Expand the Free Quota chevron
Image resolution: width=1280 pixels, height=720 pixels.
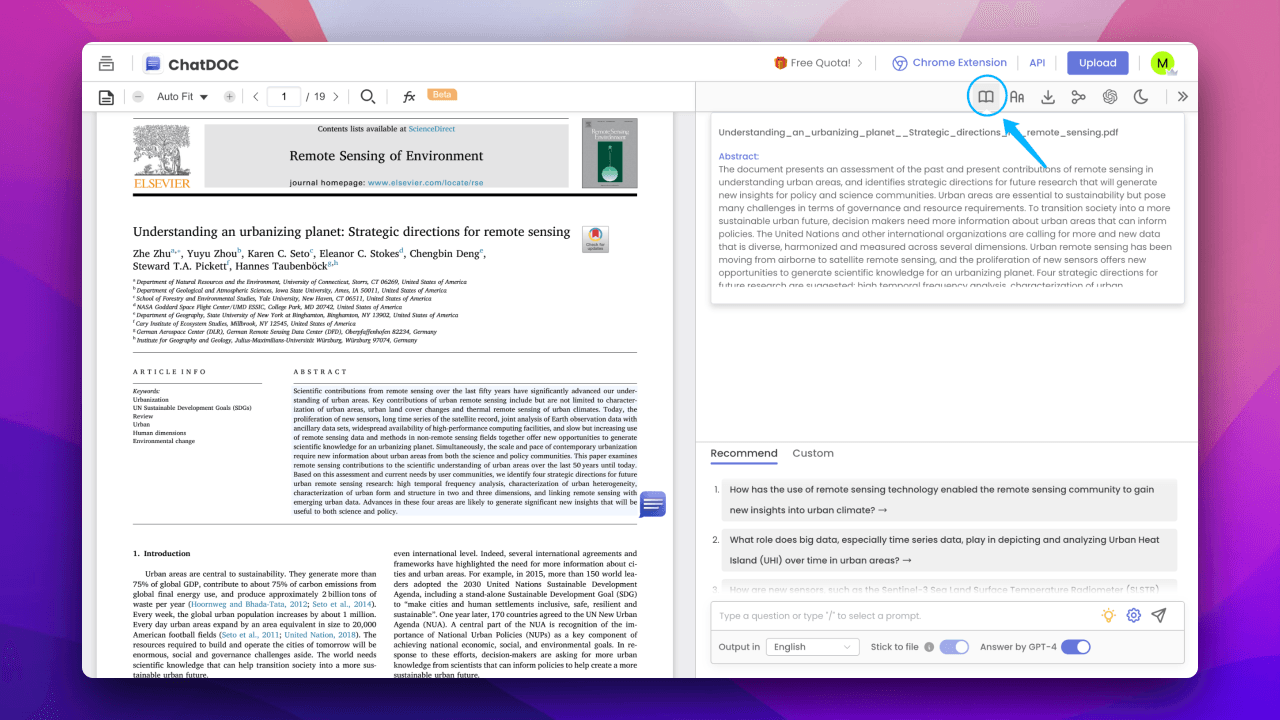[x=859, y=63]
